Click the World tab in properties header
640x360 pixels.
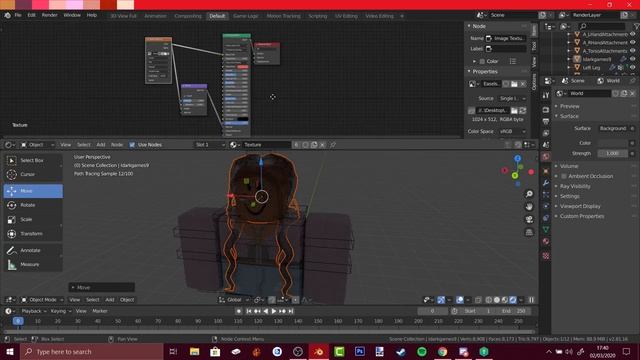(608, 81)
